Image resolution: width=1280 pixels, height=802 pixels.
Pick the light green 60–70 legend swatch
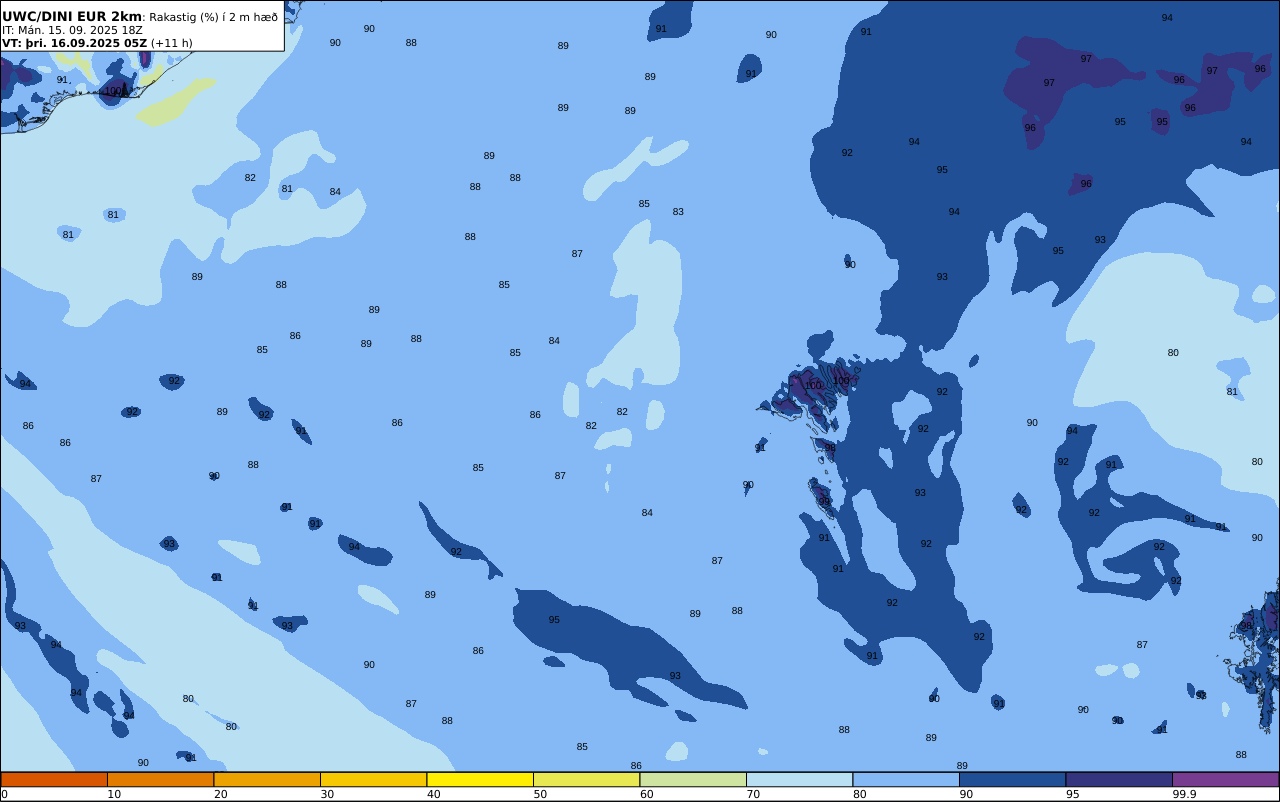[x=693, y=779]
